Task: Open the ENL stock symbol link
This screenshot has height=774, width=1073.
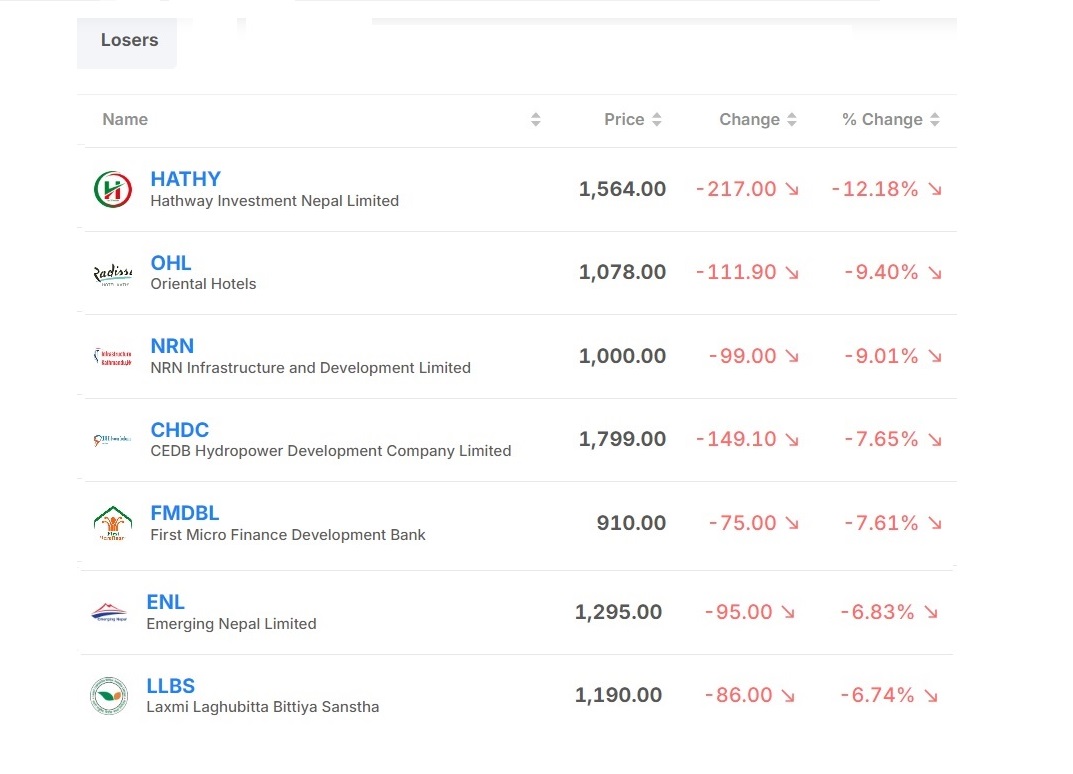Action: point(166,602)
